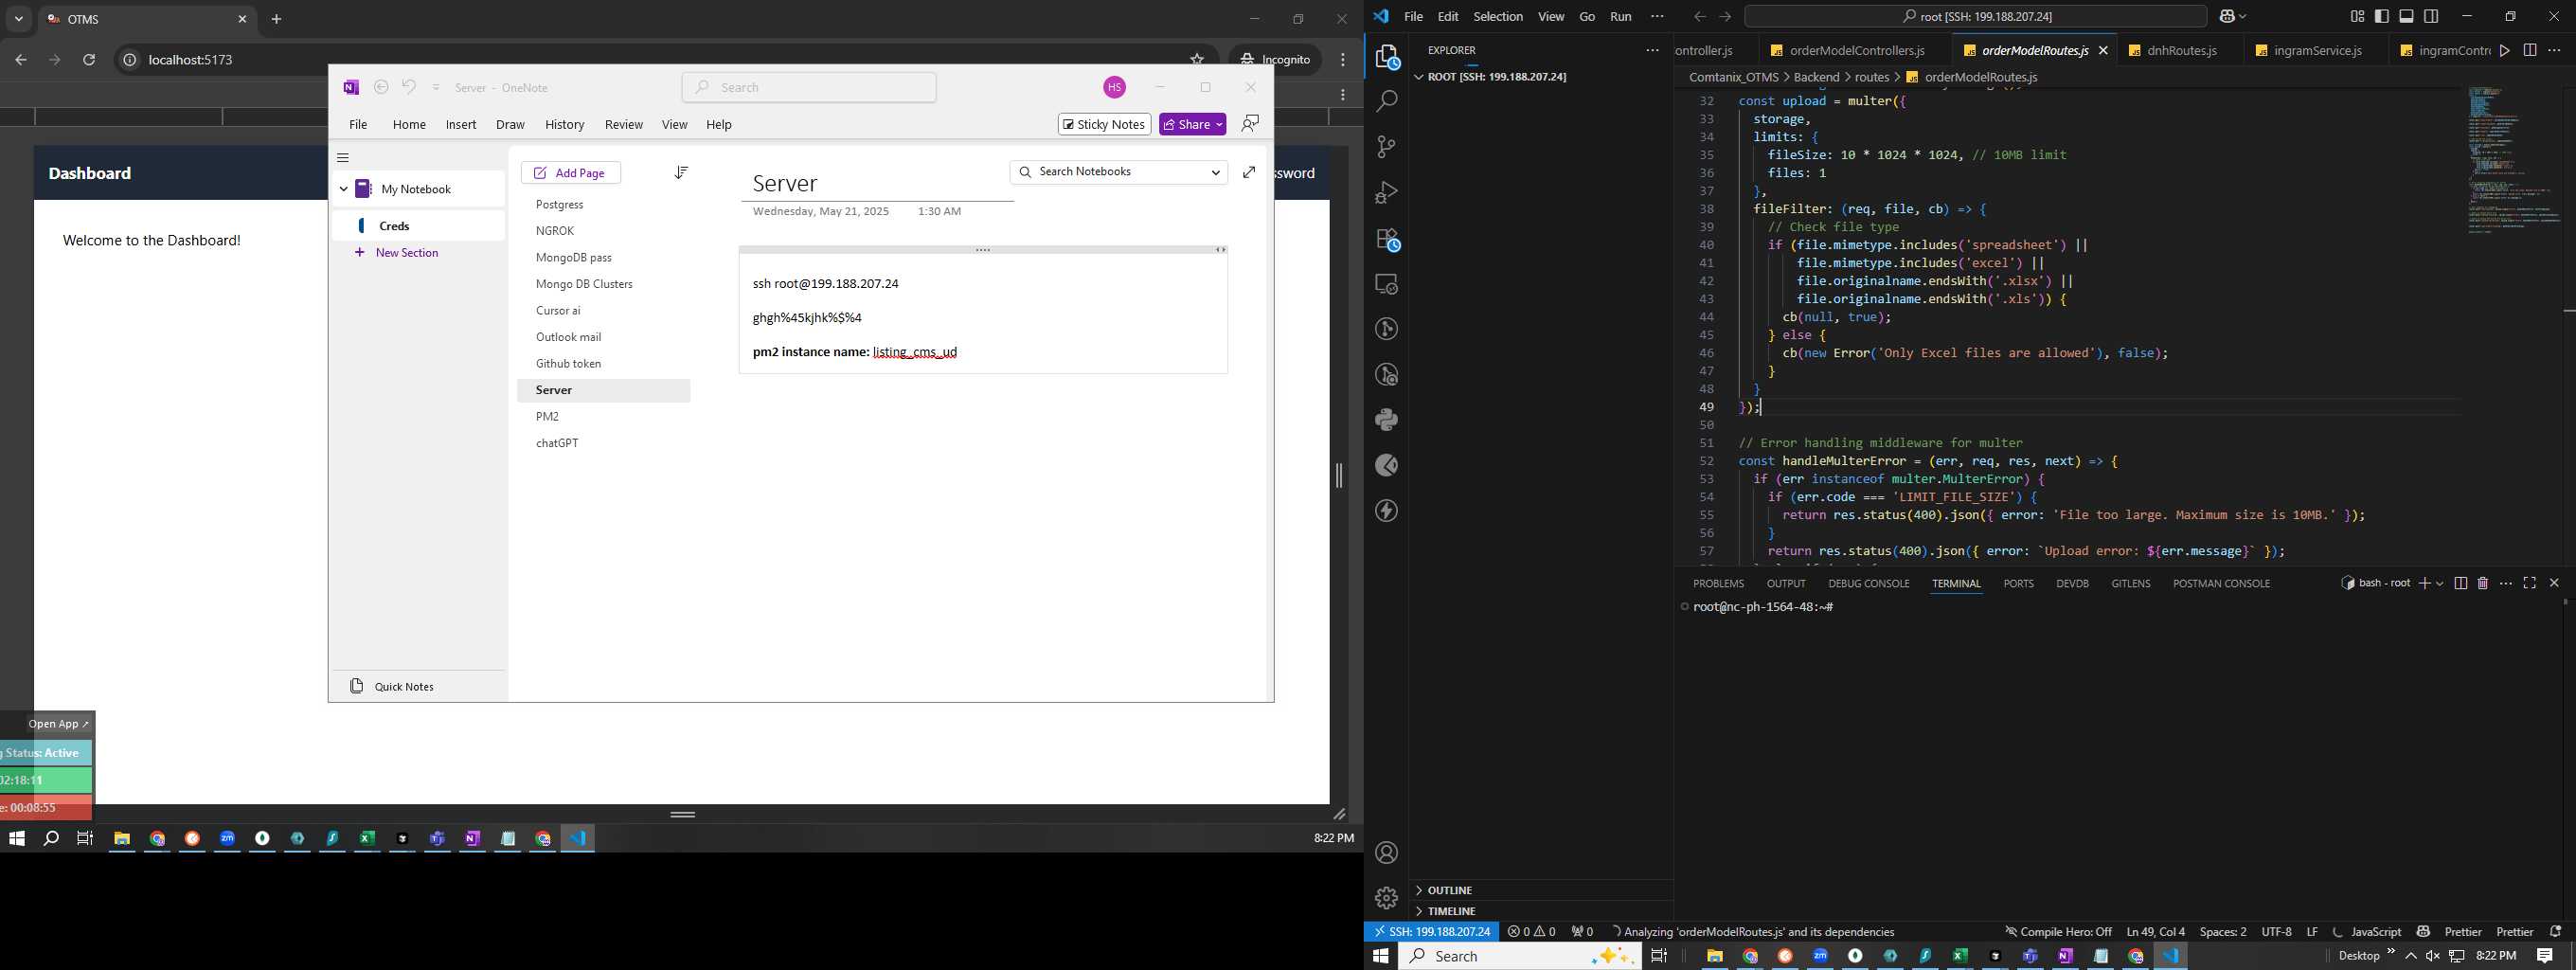Image resolution: width=2576 pixels, height=970 pixels.
Task: Open the Chrome tab search dropdown
Action: [19, 19]
